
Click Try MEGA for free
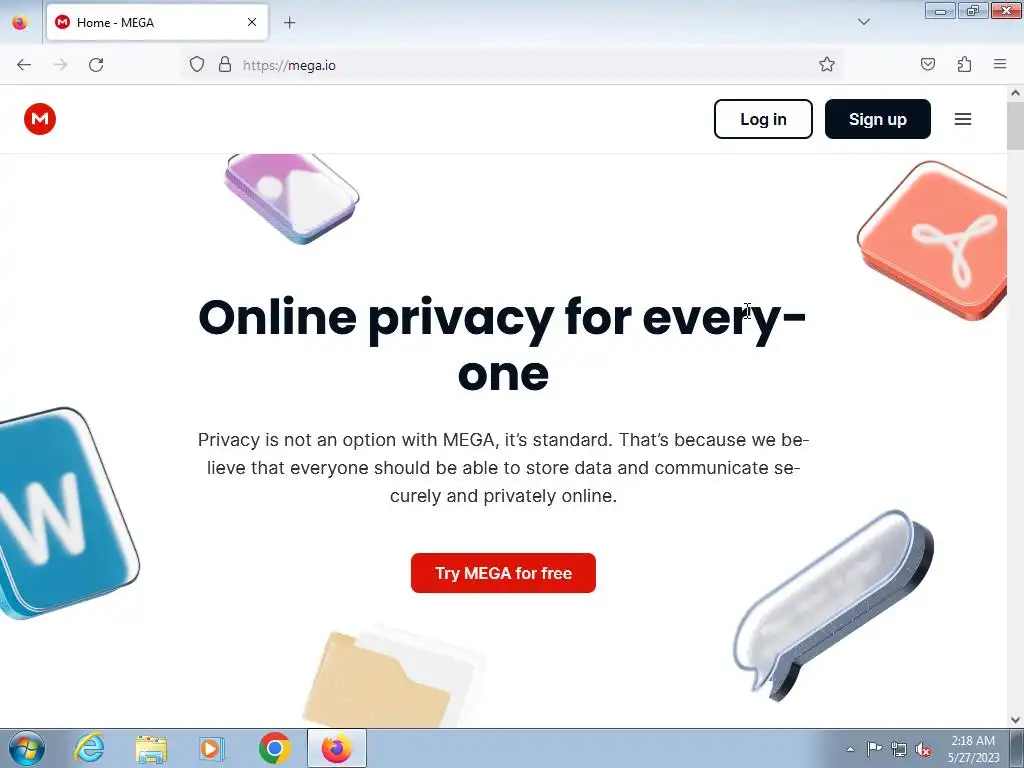click(503, 573)
